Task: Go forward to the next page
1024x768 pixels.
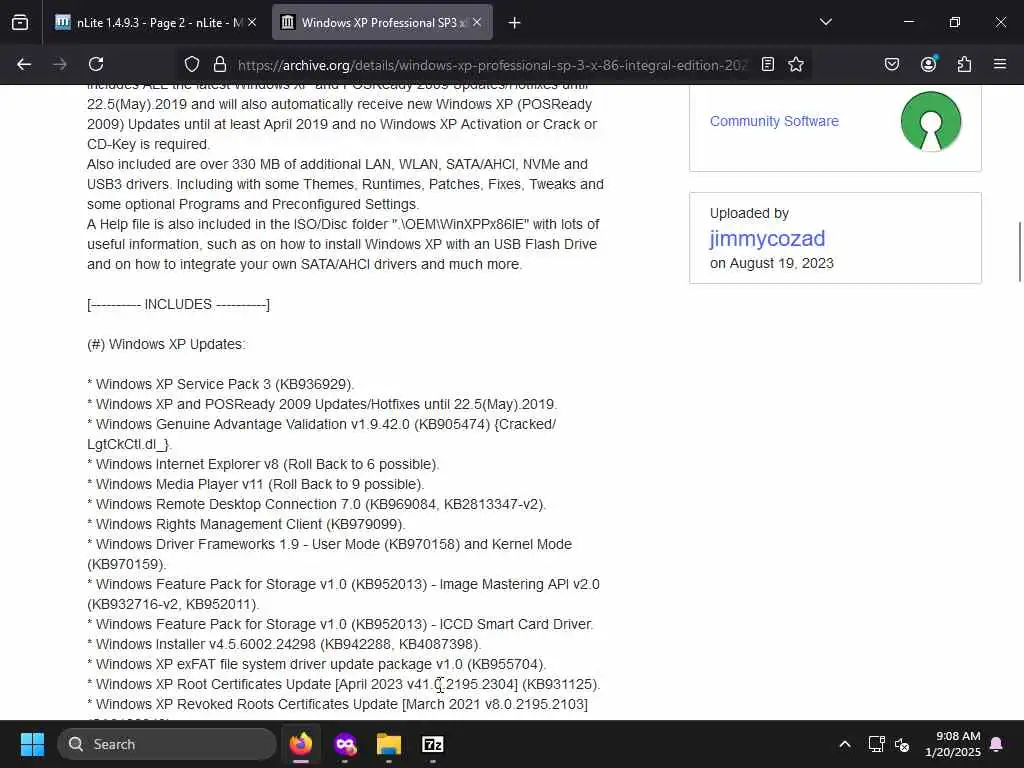Action: point(60,64)
